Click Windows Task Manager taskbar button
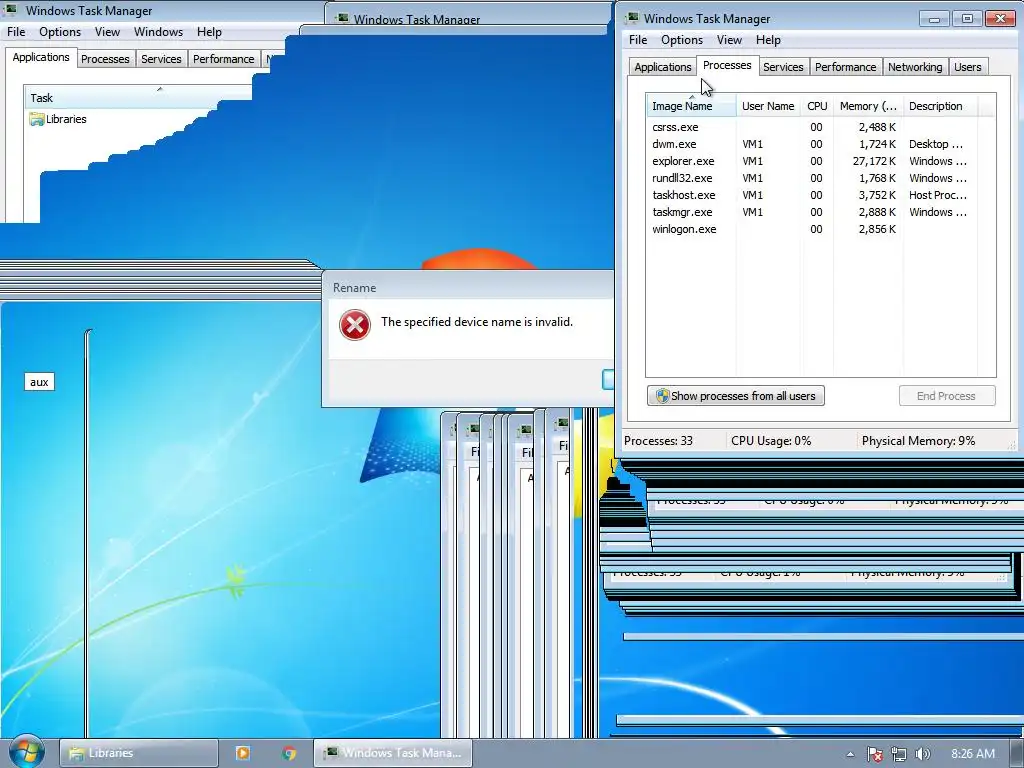Viewport: 1024px width, 768px height. [x=393, y=753]
